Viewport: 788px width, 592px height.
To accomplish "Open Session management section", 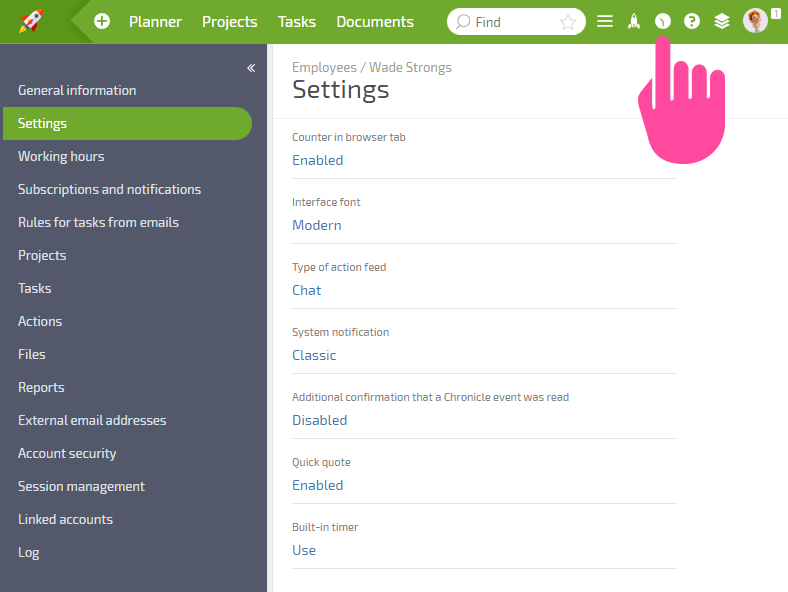I will 81,486.
